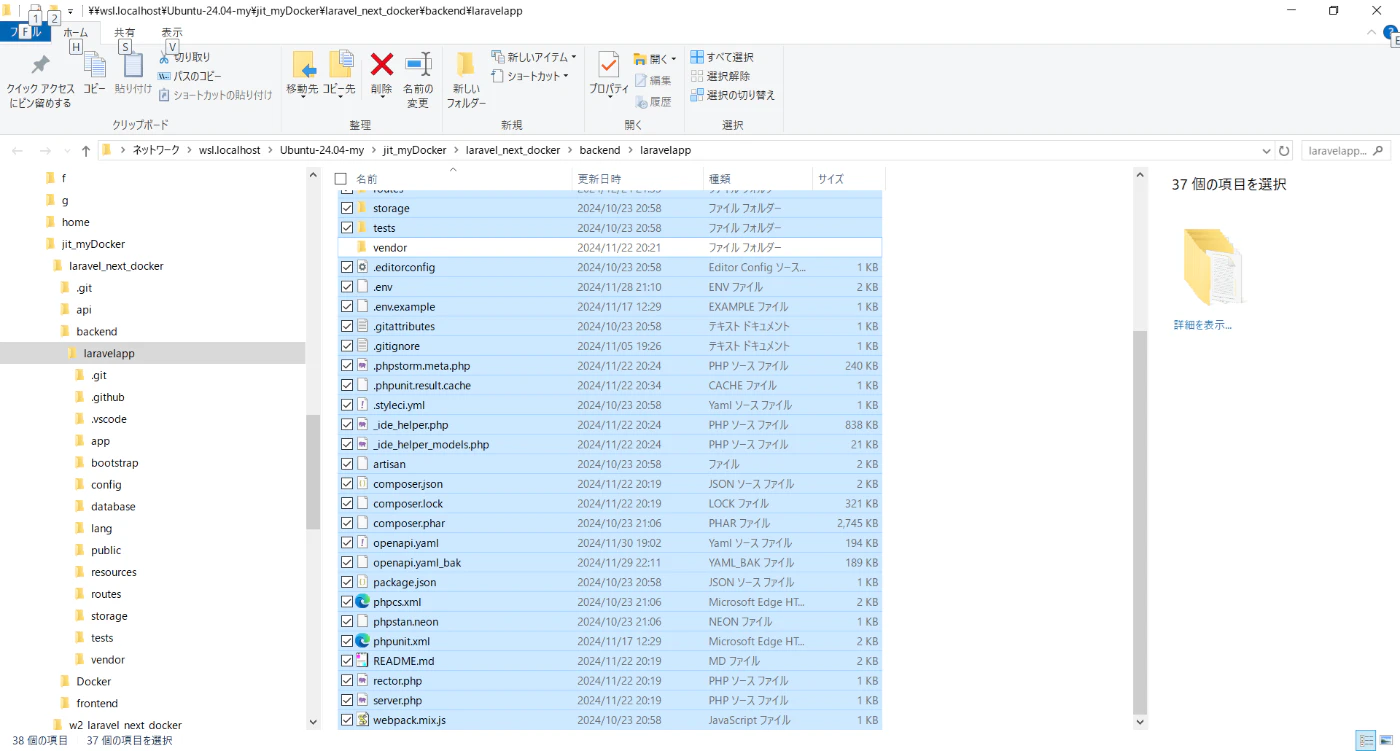This screenshot has height=751, width=1400.
Task: Click Select all (すべて選択)
Action: pos(722,57)
